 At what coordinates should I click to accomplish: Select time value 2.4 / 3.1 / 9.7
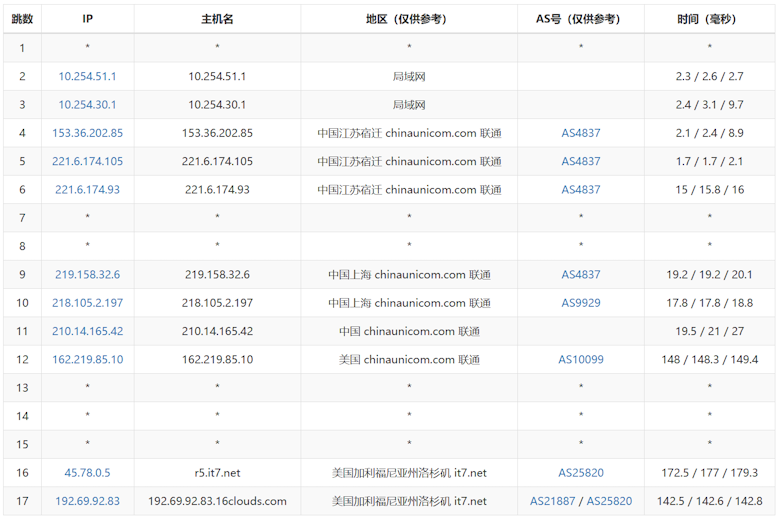tap(709, 104)
